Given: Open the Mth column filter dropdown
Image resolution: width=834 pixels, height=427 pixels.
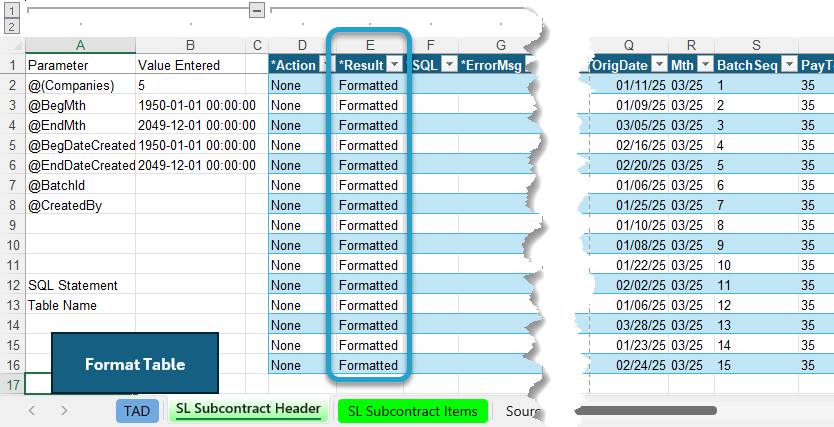Looking at the screenshot, I should (x=705, y=65).
